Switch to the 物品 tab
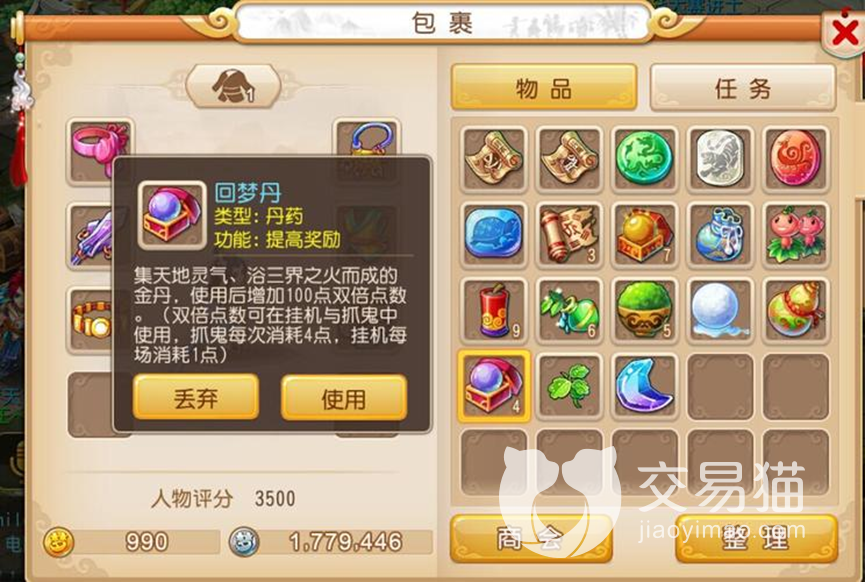The height and width of the screenshot is (582, 865). (x=544, y=88)
